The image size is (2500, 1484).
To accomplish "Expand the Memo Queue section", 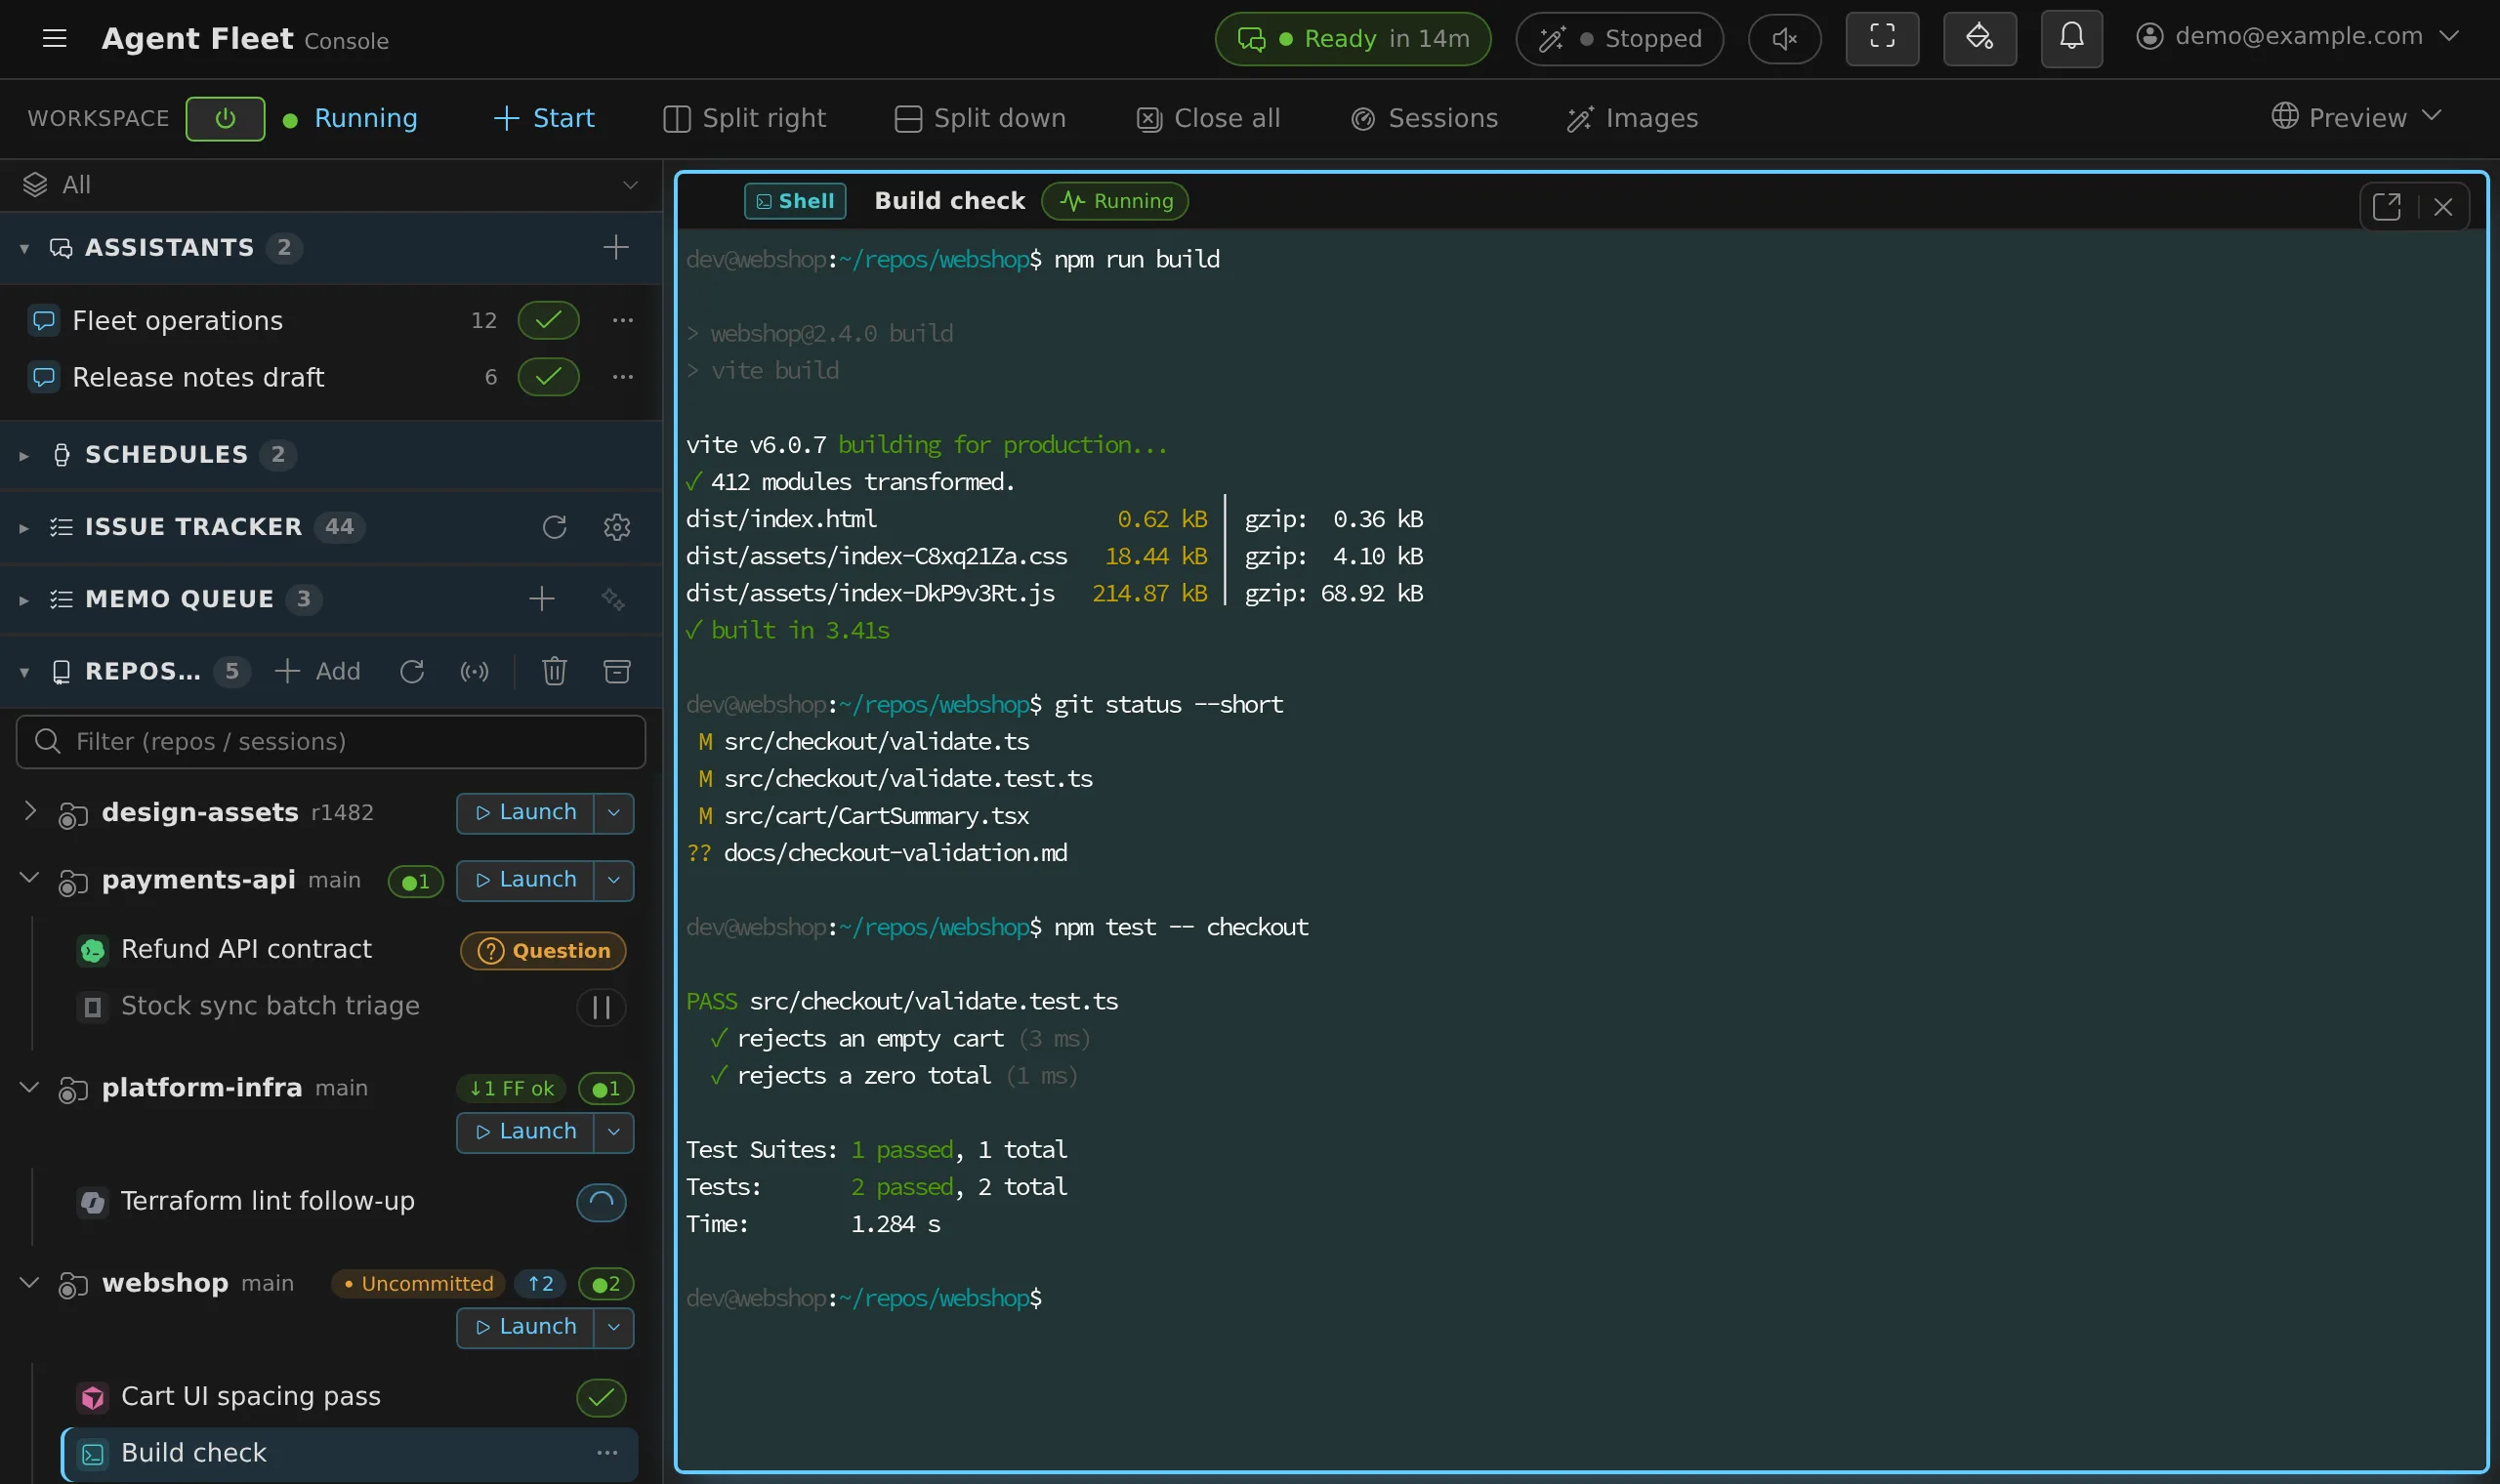I will pyautogui.click(x=24, y=600).
